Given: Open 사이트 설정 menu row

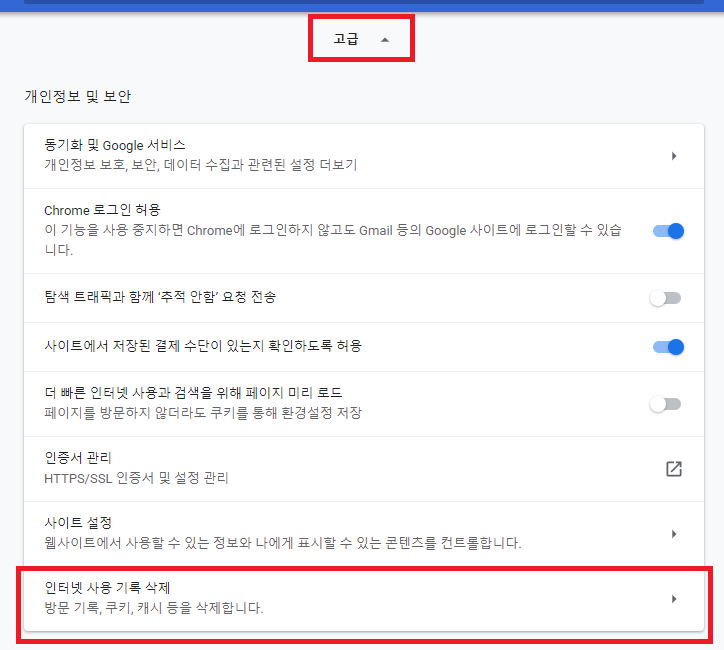Looking at the screenshot, I should point(352,533).
